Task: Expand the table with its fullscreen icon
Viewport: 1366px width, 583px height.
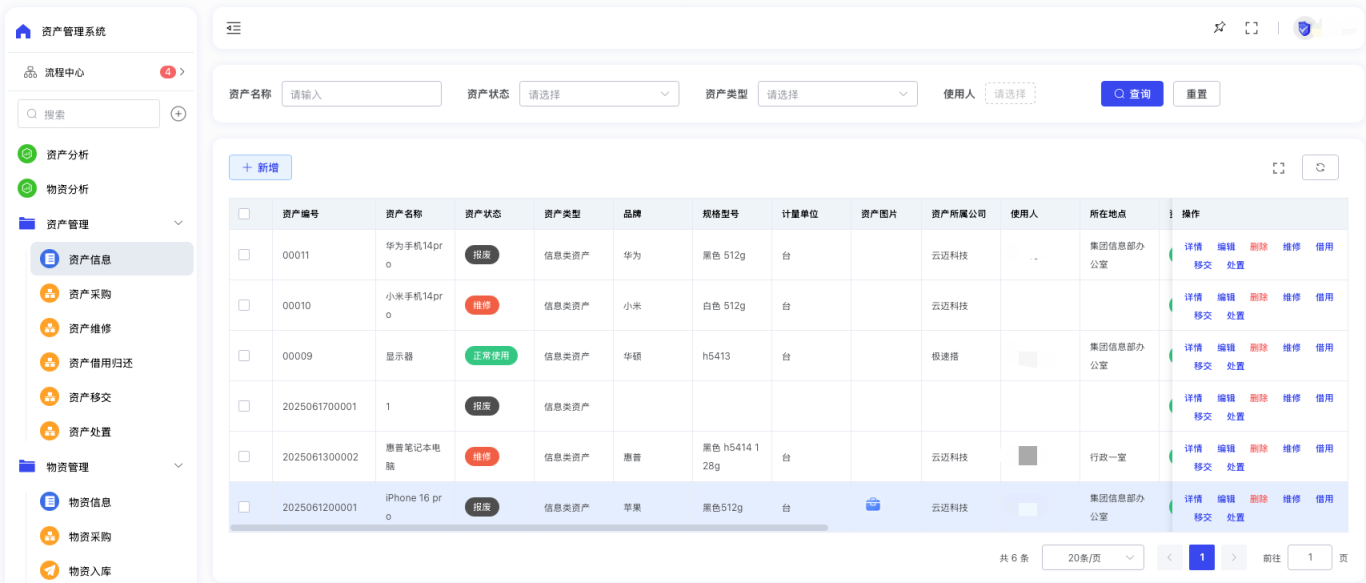Action: click(1278, 168)
